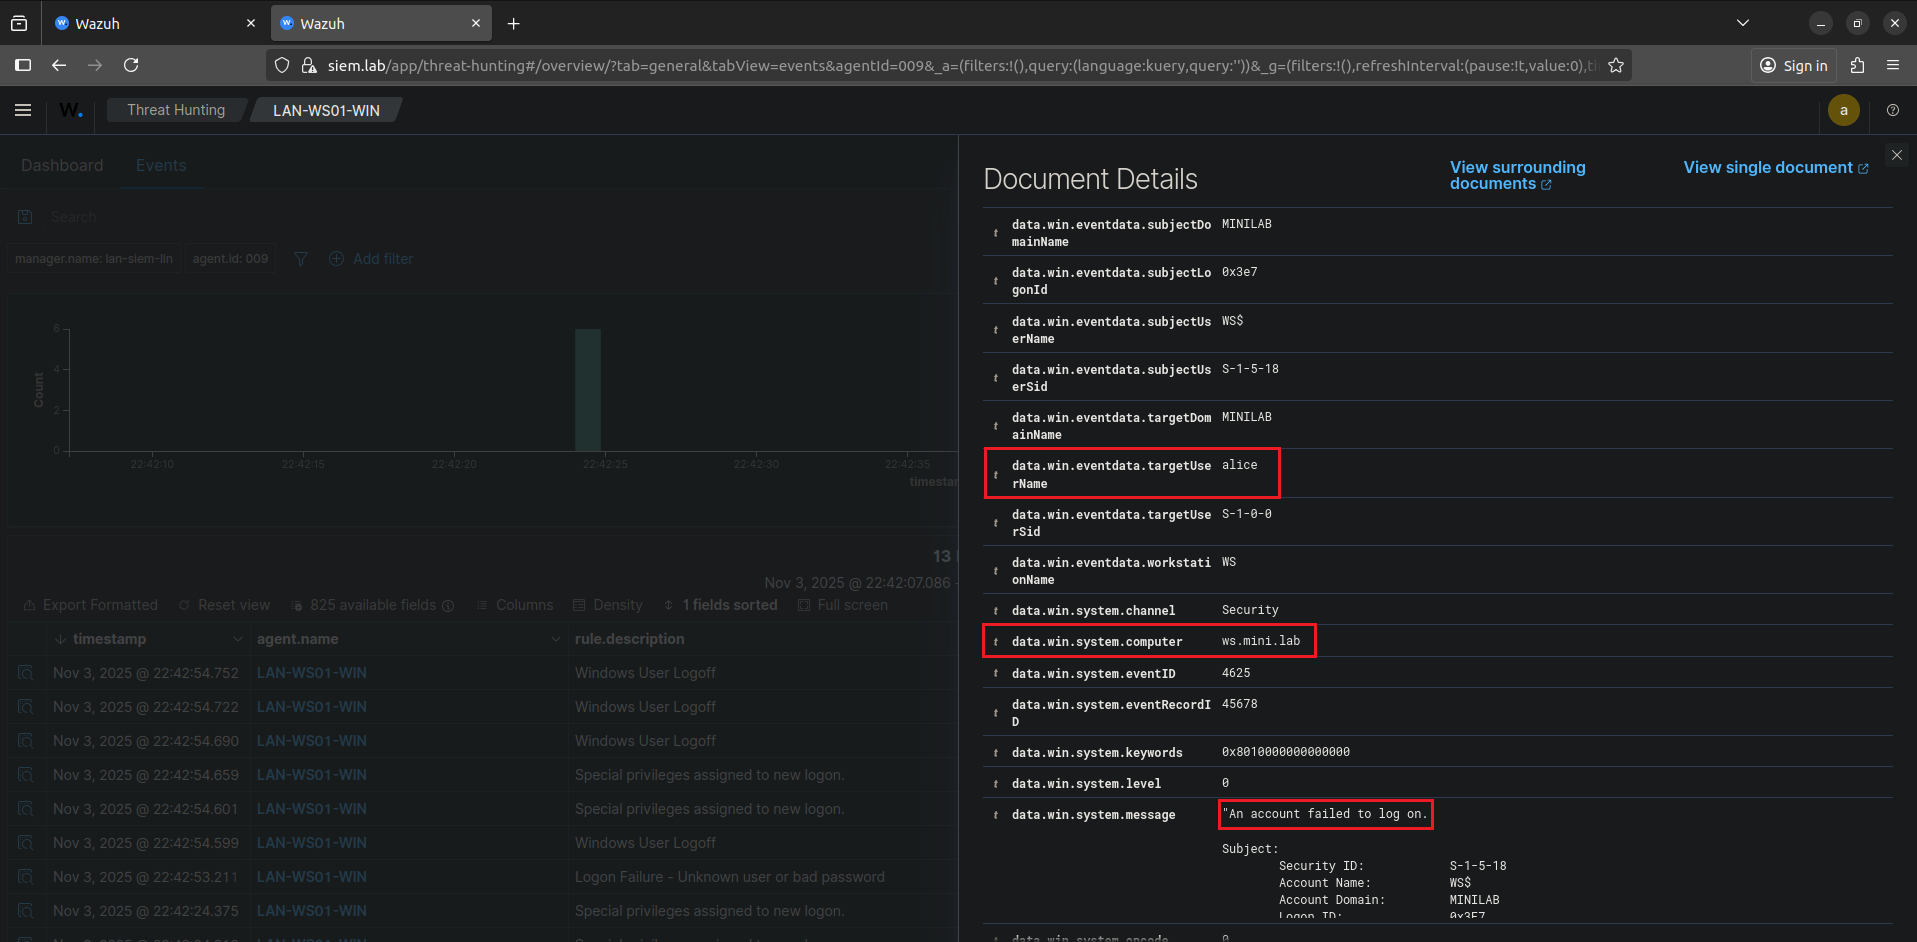This screenshot has height=942, width=1917.
Task: Click the histogram bar near 22:42:25
Action: tap(588, 390)
